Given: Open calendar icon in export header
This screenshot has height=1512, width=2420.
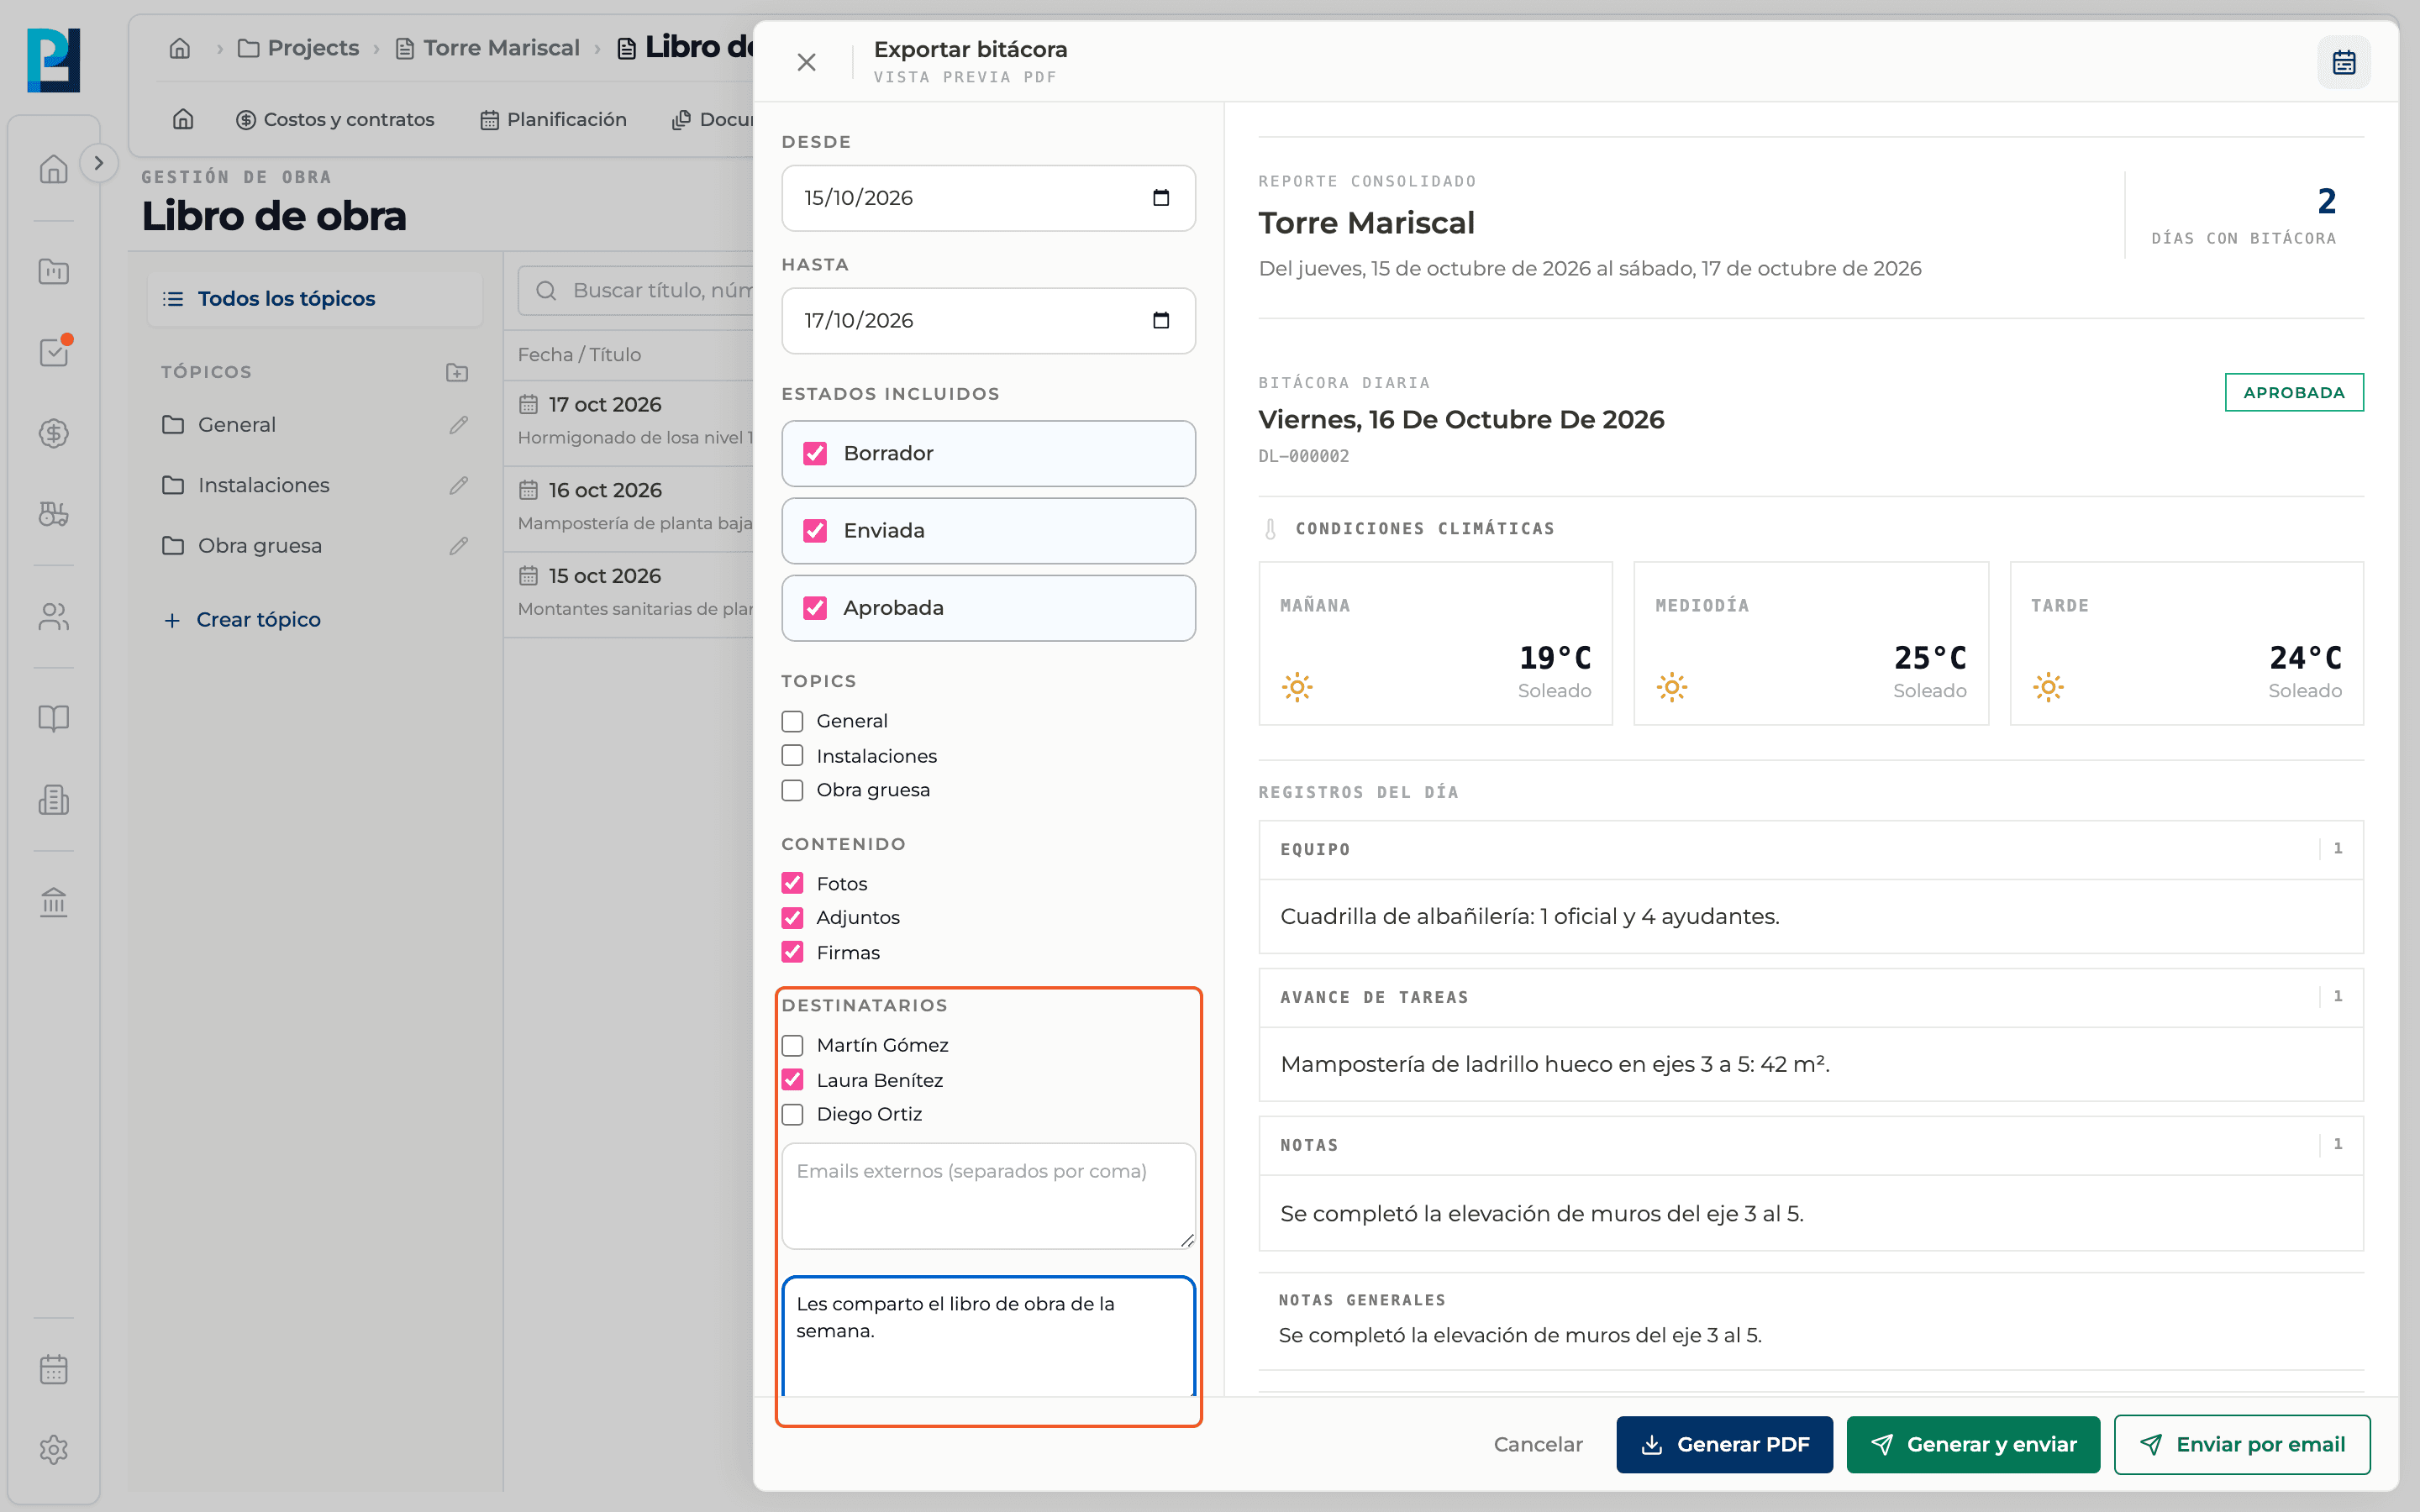Looking at the screenshot, I should [2343, 62].
